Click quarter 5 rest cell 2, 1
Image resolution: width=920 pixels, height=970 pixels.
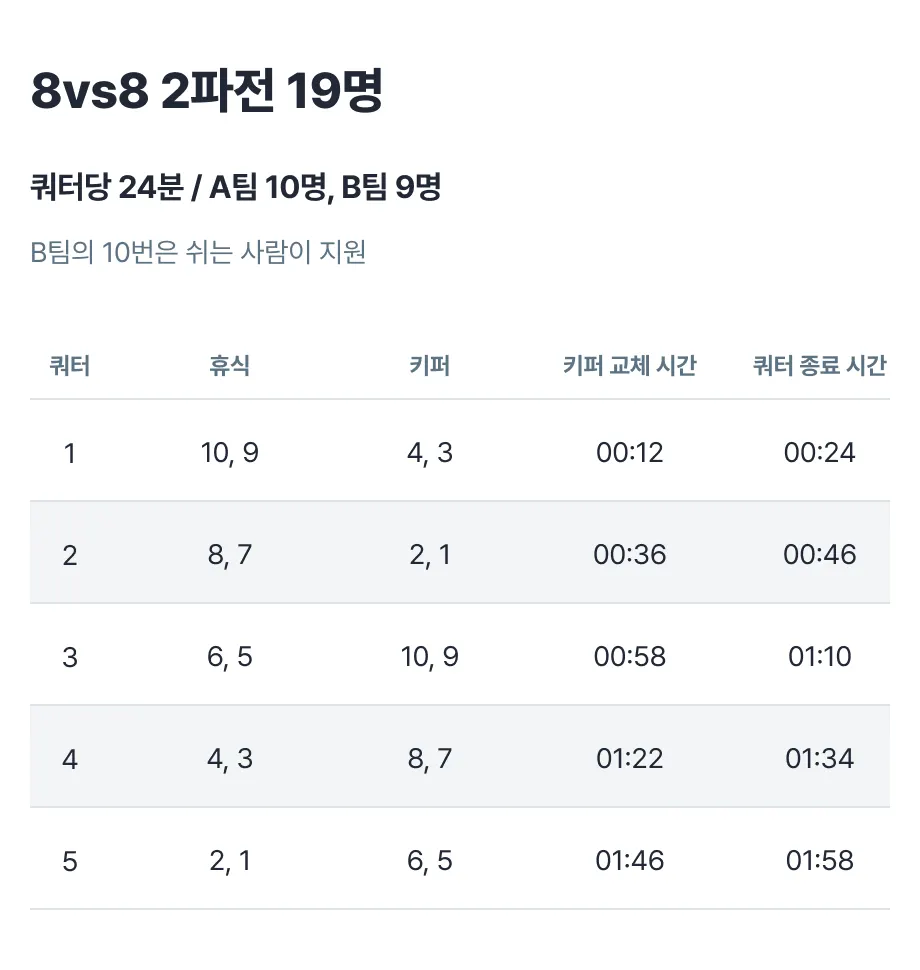[x=230, y=861]
